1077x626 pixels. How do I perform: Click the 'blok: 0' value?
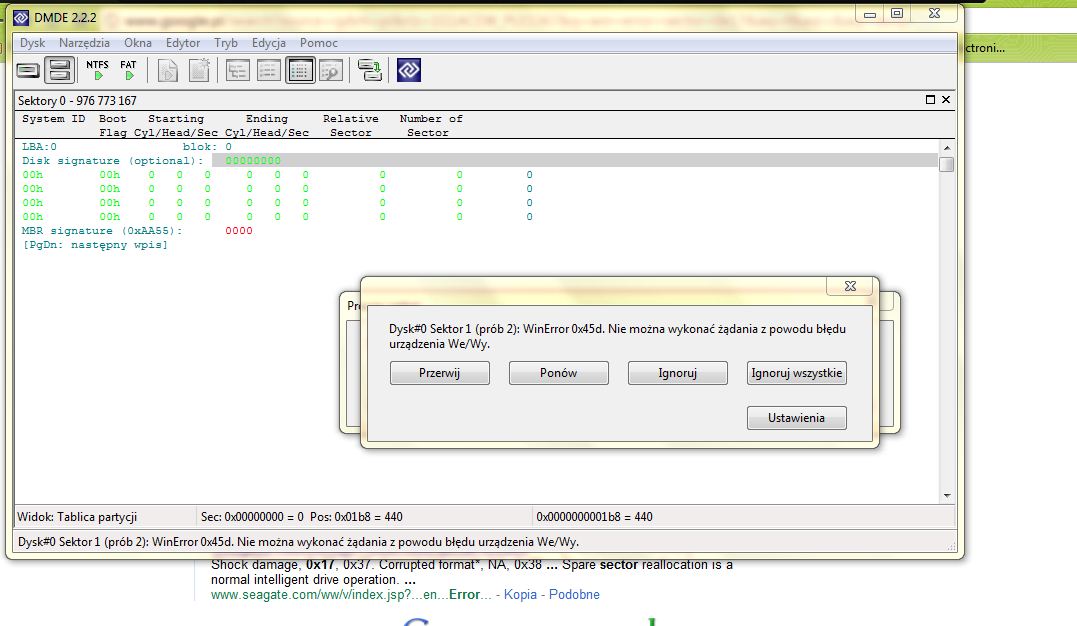click(x=207, y=147)
